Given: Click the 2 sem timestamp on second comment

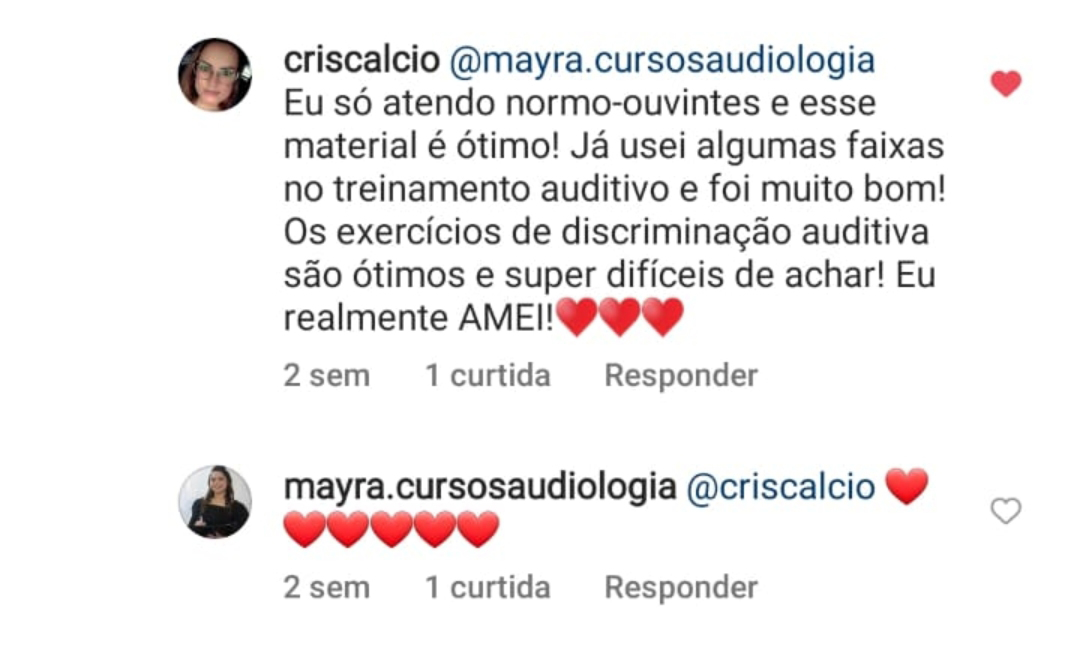Looking at the screenshot, I should (326, 588).
